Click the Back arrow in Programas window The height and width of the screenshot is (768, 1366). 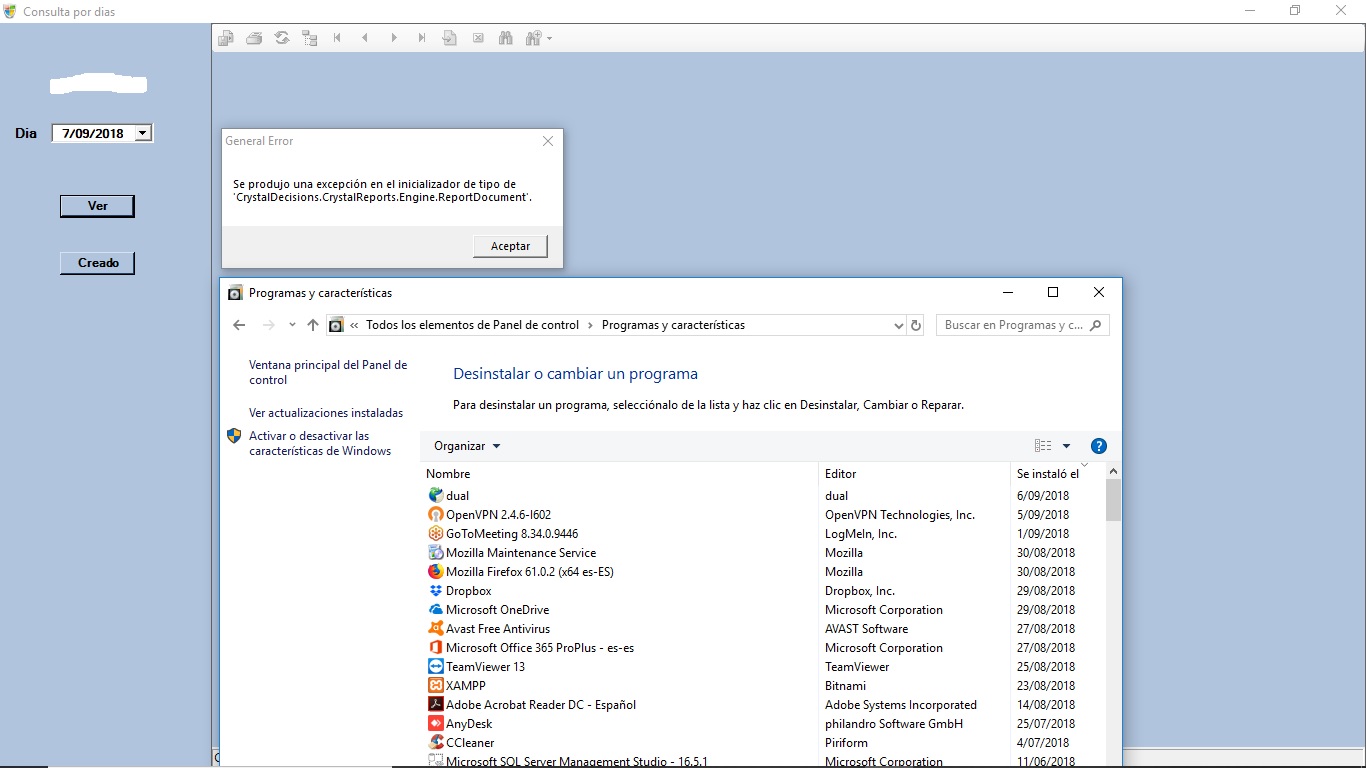tap(239, 325)
